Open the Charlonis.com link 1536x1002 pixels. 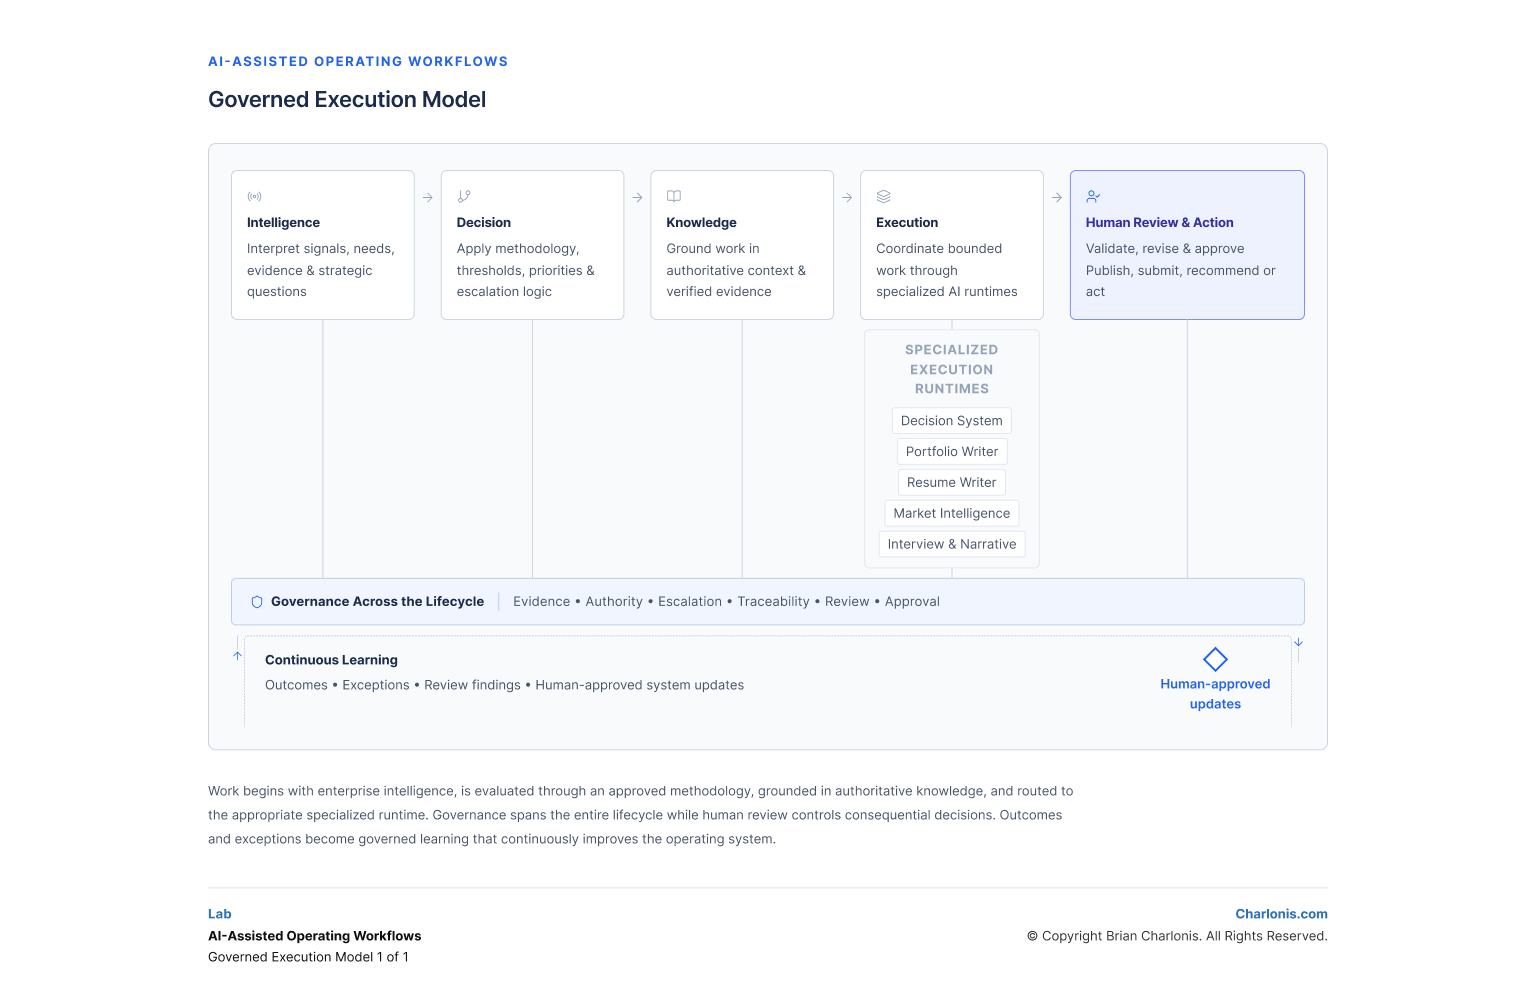tap(1281, 914)
